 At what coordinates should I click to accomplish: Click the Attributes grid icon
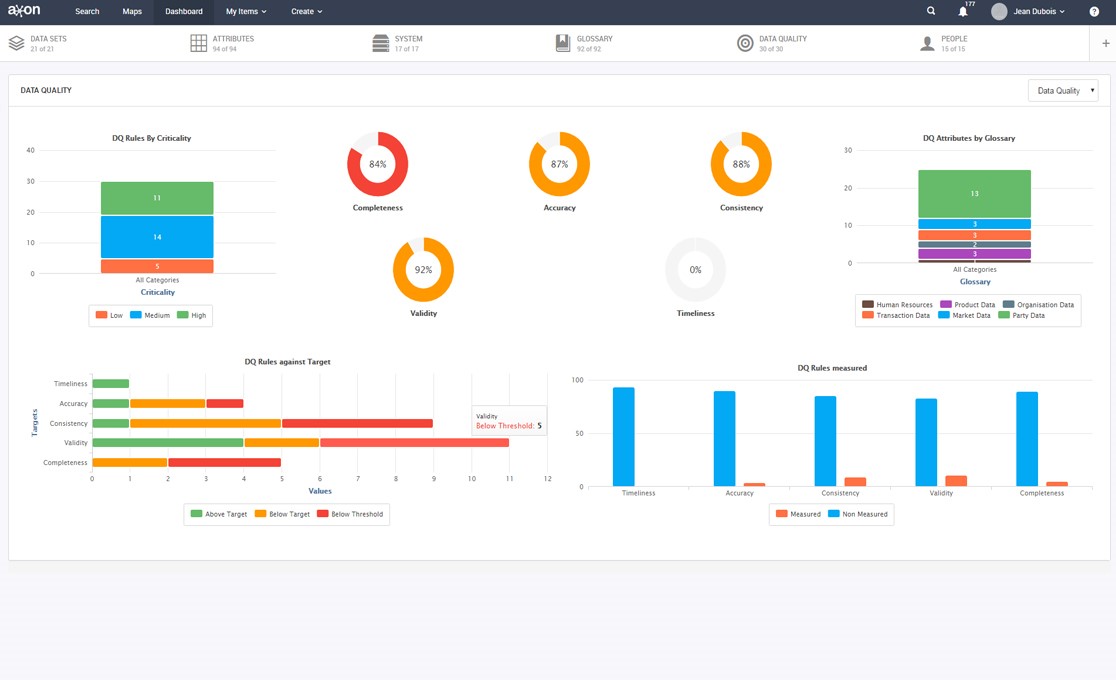point(198,43)
